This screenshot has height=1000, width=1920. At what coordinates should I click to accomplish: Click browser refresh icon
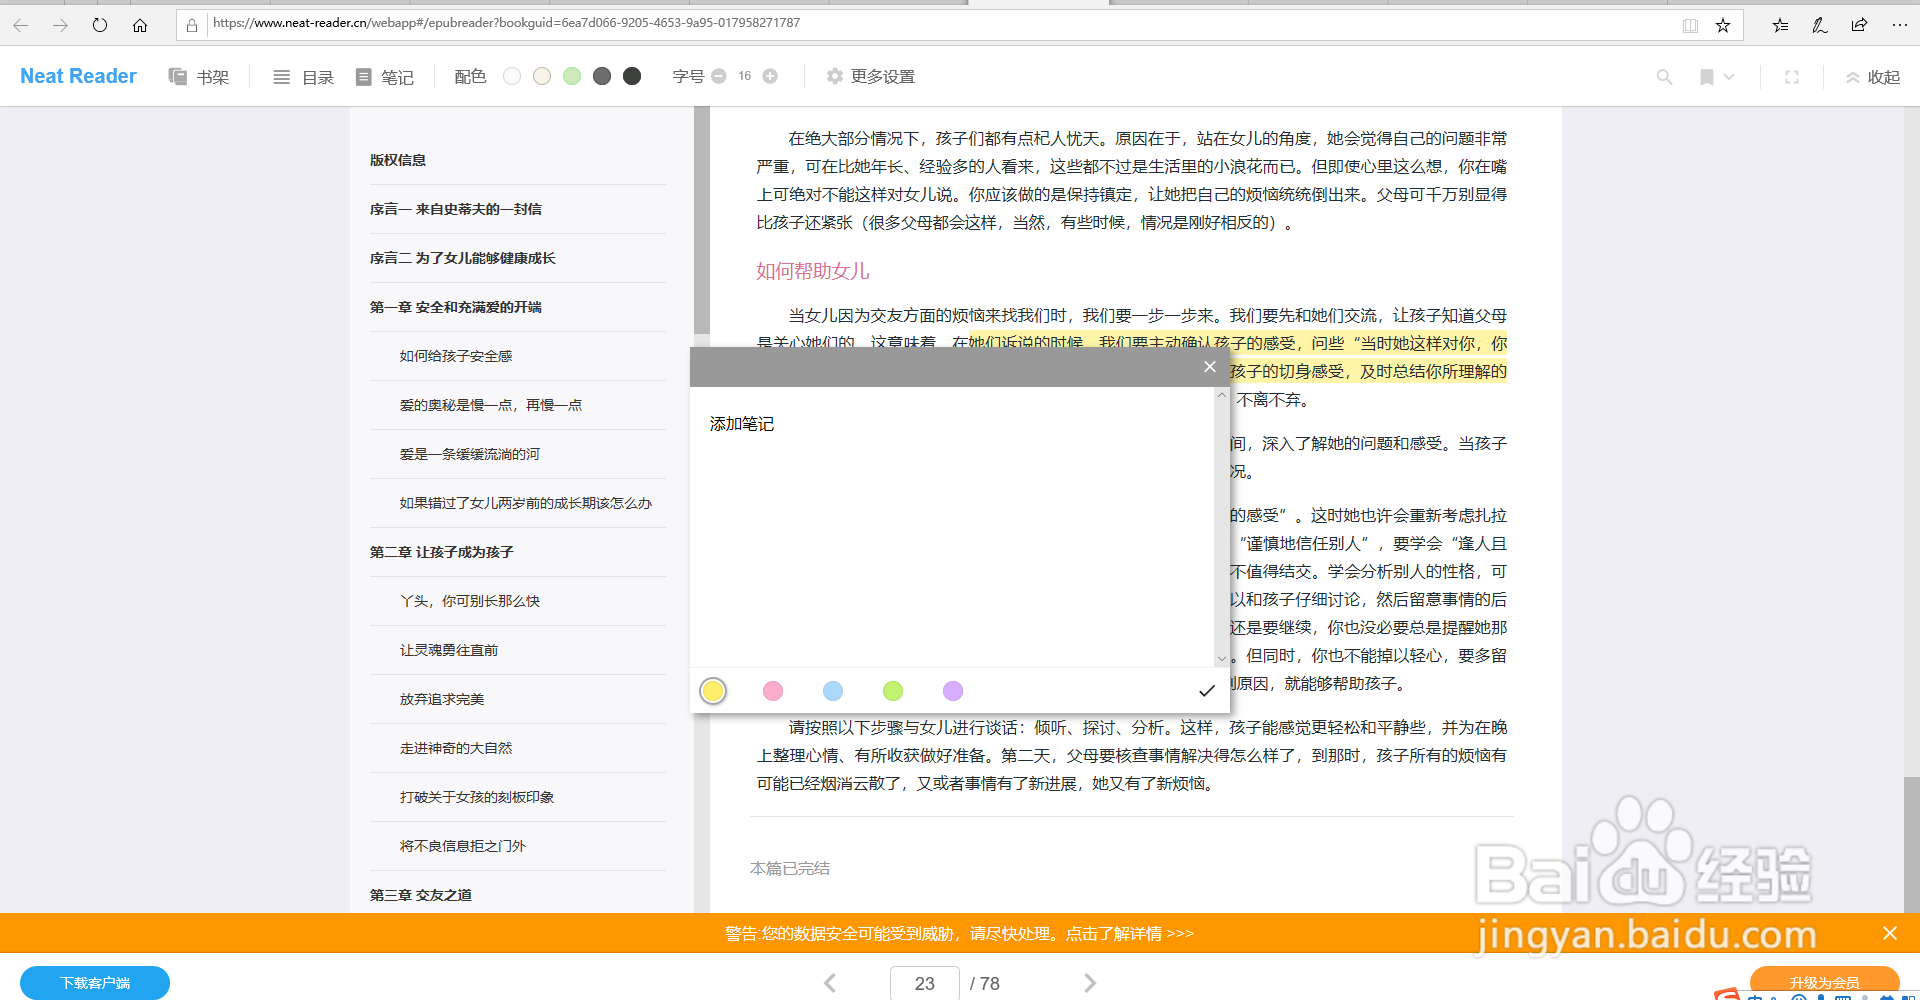pos(100,25)
